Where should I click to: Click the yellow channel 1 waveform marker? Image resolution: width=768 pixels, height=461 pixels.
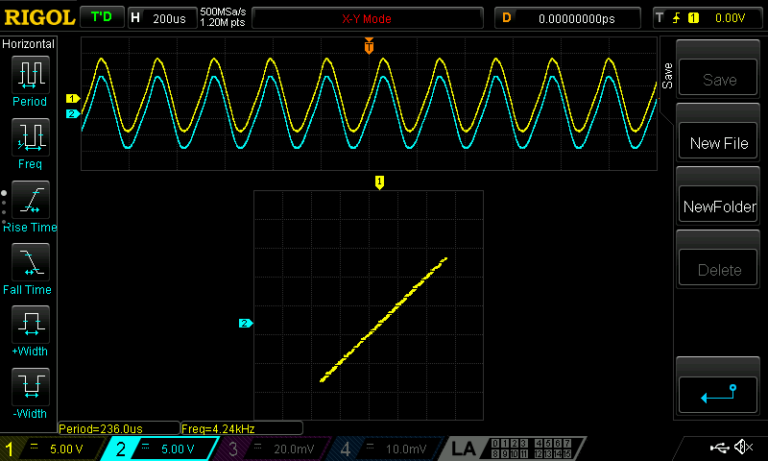click(72, 98)
